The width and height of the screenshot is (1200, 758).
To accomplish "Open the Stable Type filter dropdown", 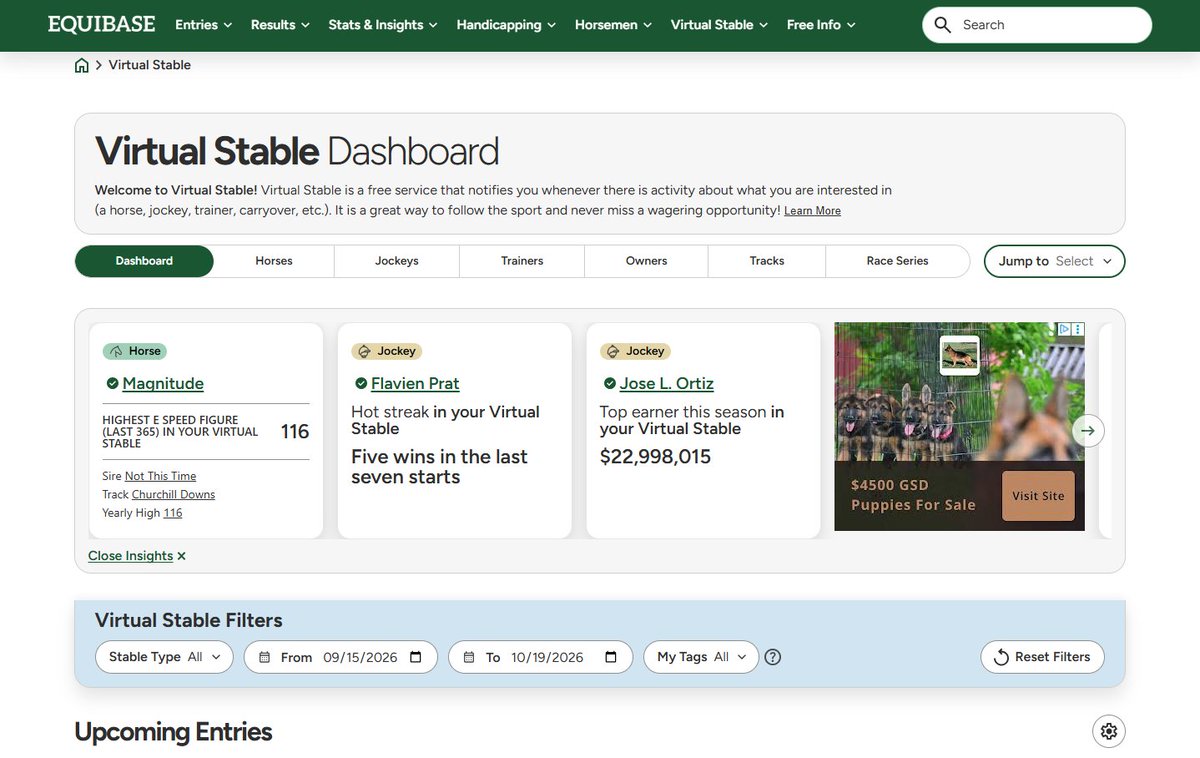I will pyautogui.click(x=164, y=657).
